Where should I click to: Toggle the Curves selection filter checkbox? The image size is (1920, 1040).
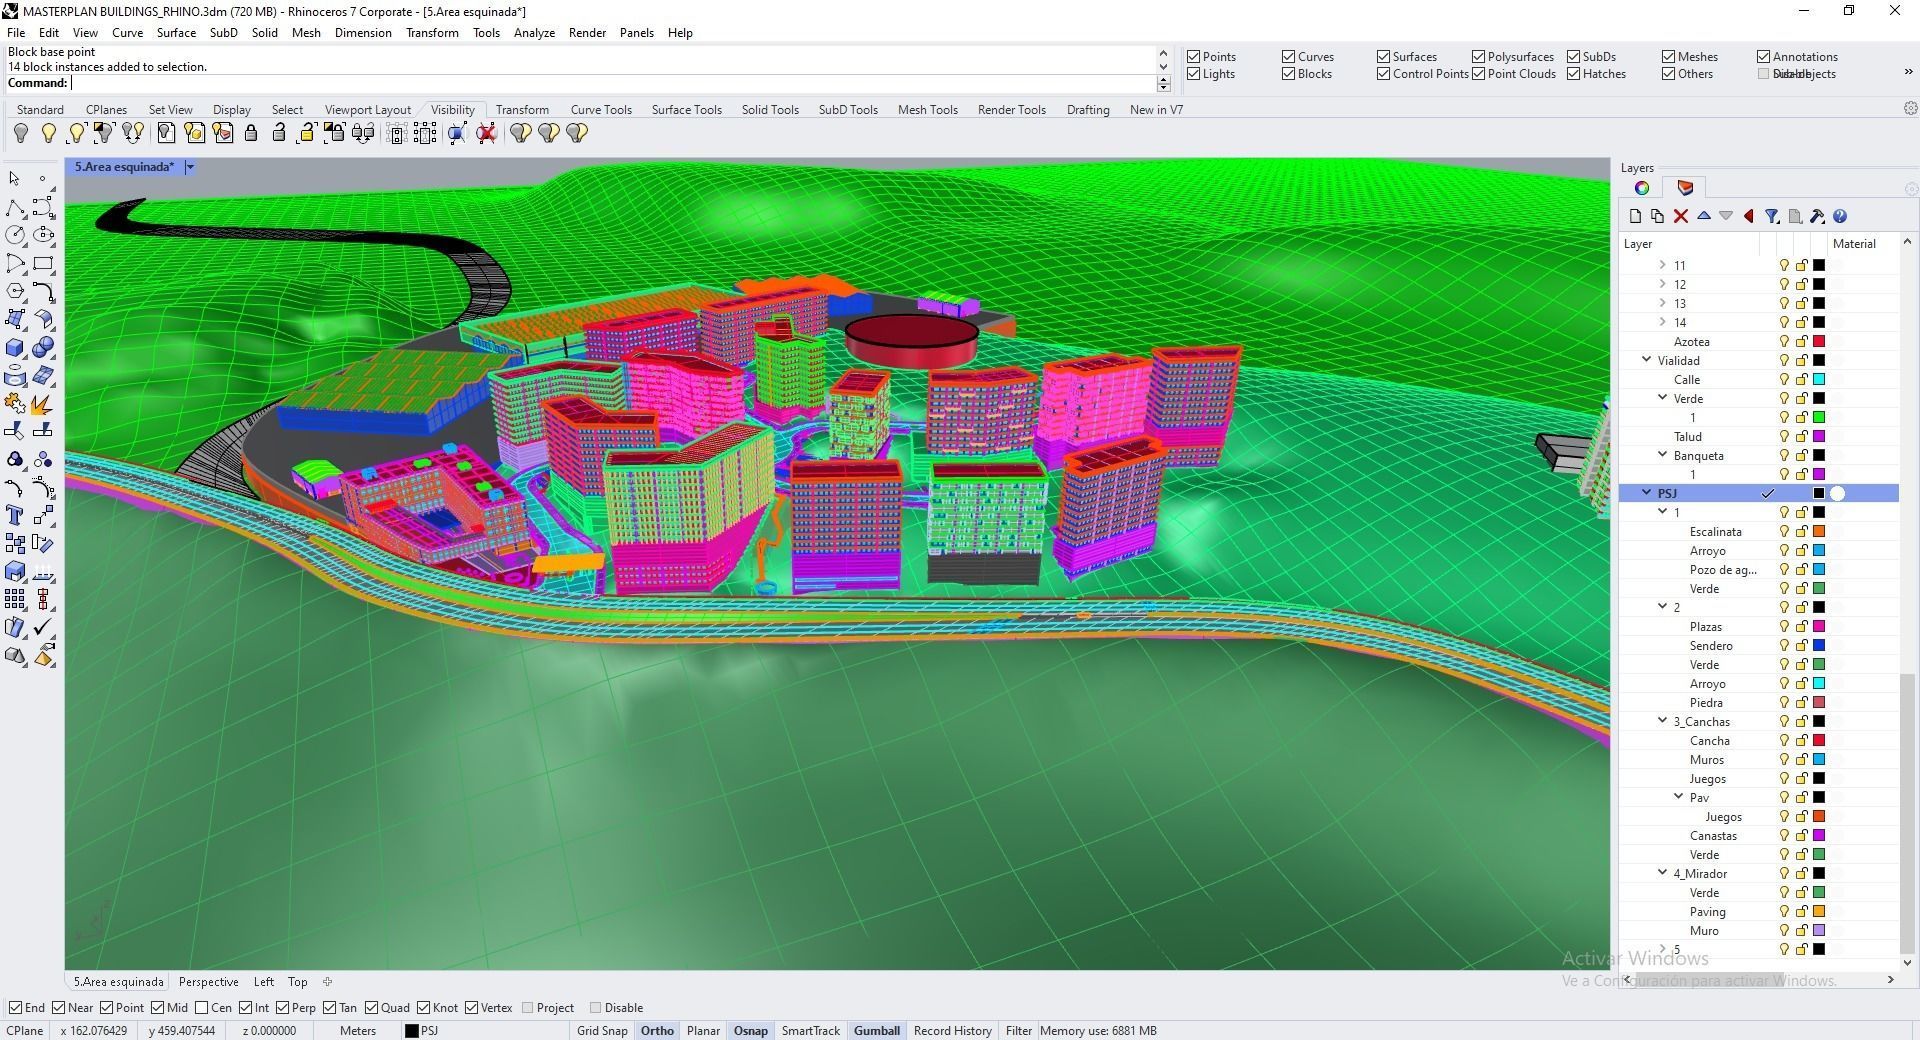[x=1288, y=57]
